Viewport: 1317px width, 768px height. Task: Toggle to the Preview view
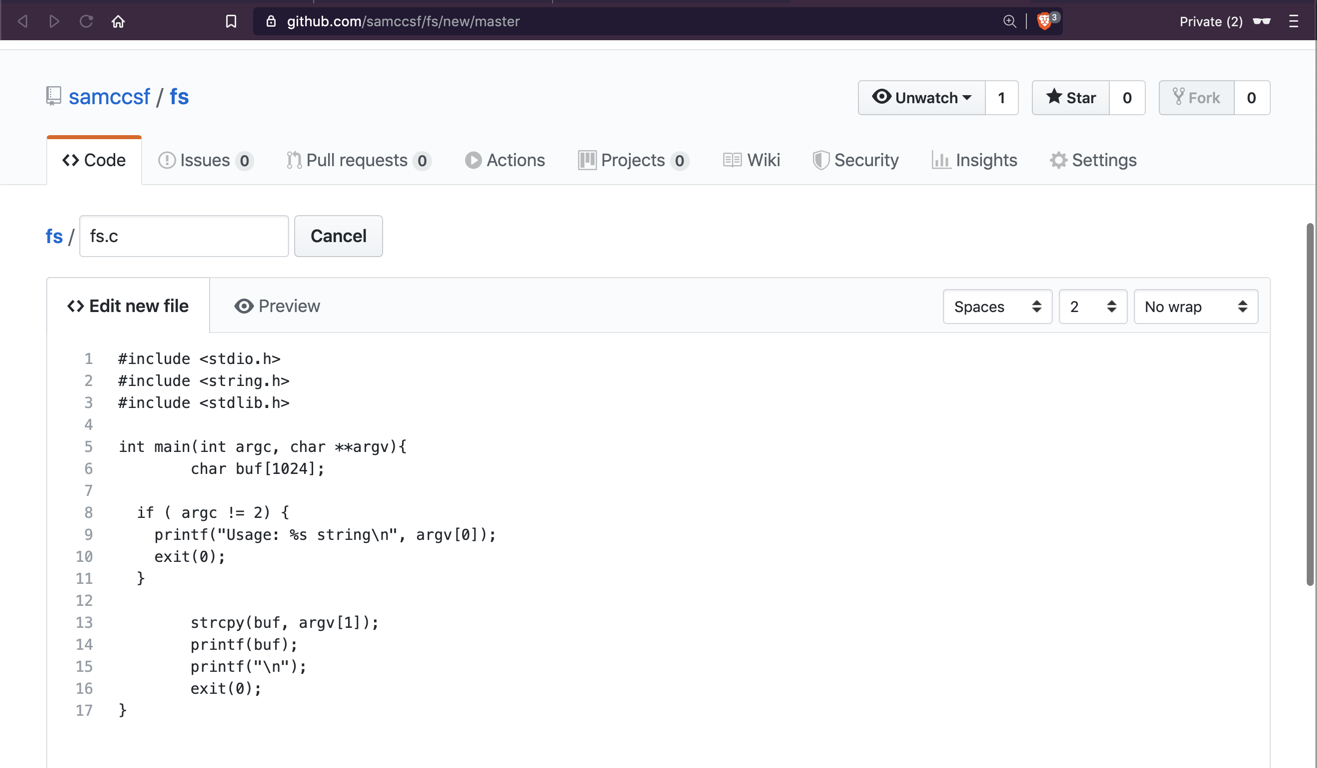click(x=277, y=306)
